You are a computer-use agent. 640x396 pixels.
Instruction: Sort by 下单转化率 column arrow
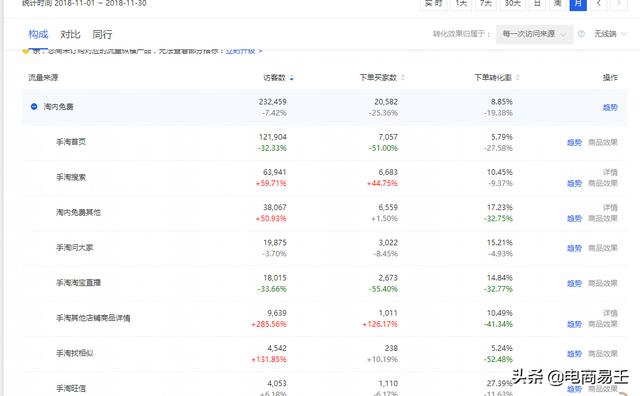point(518,78)
